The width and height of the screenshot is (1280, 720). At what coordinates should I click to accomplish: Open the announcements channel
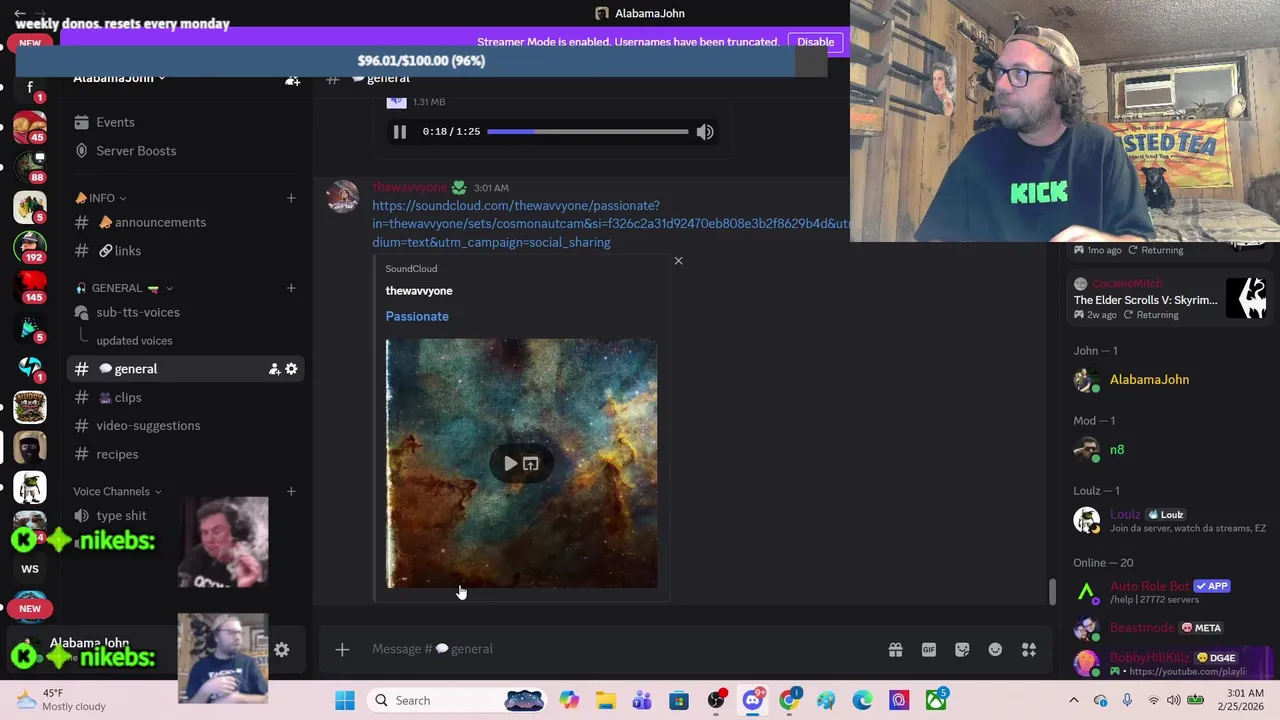(x=160, y=222)
